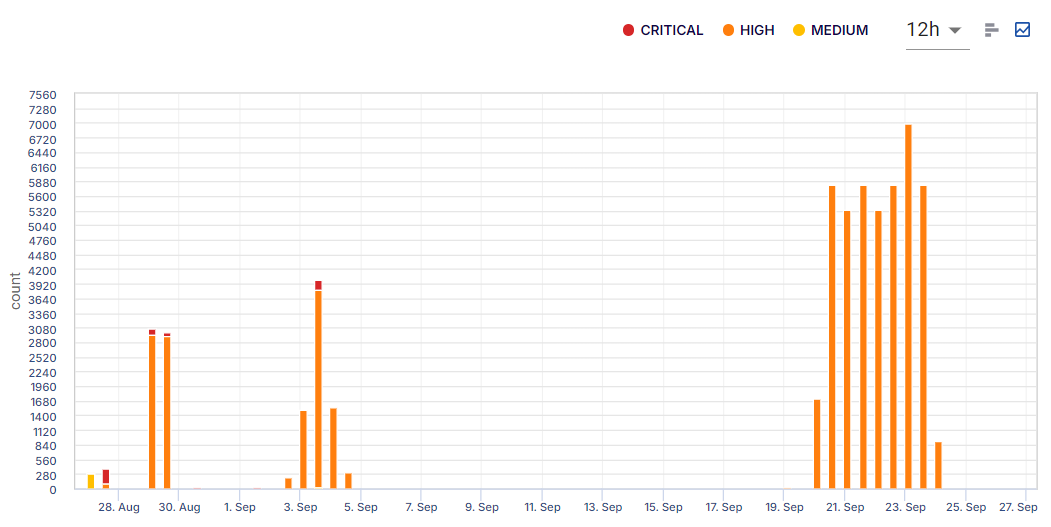
Task: Toggle the MEDIUM legend entry
Action: pos(839,31)
